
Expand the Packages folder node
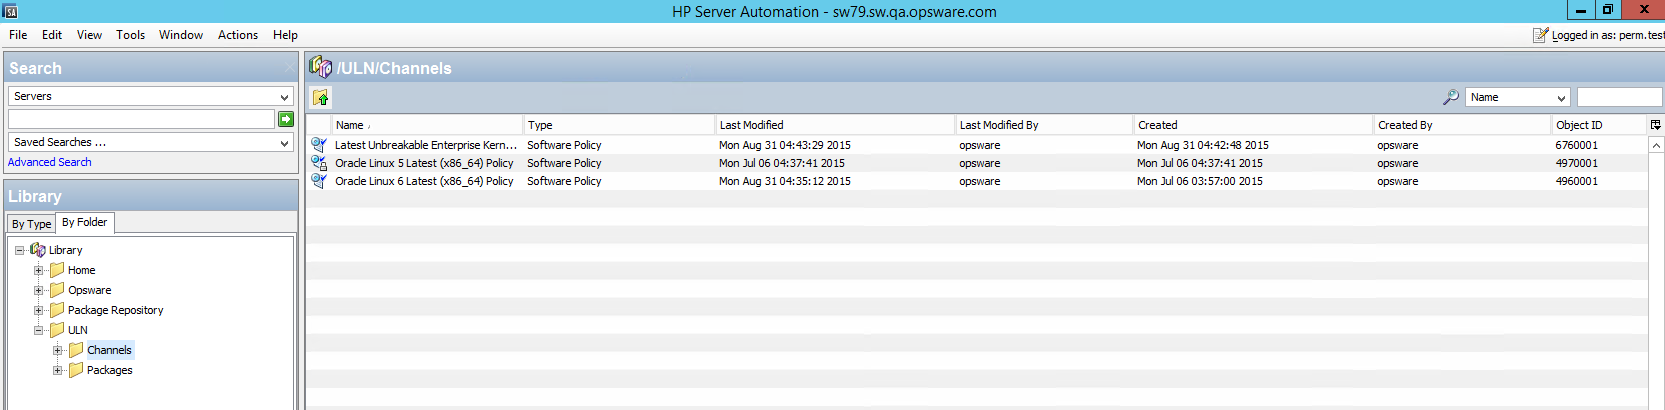(x=58, y=370)
